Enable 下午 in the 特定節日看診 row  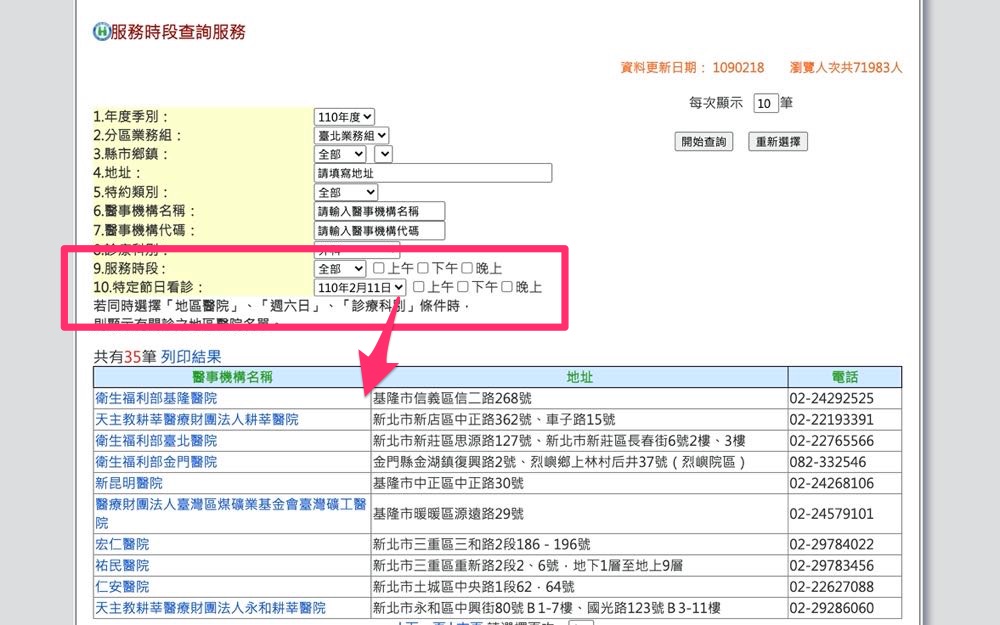(x=463, y=288)
